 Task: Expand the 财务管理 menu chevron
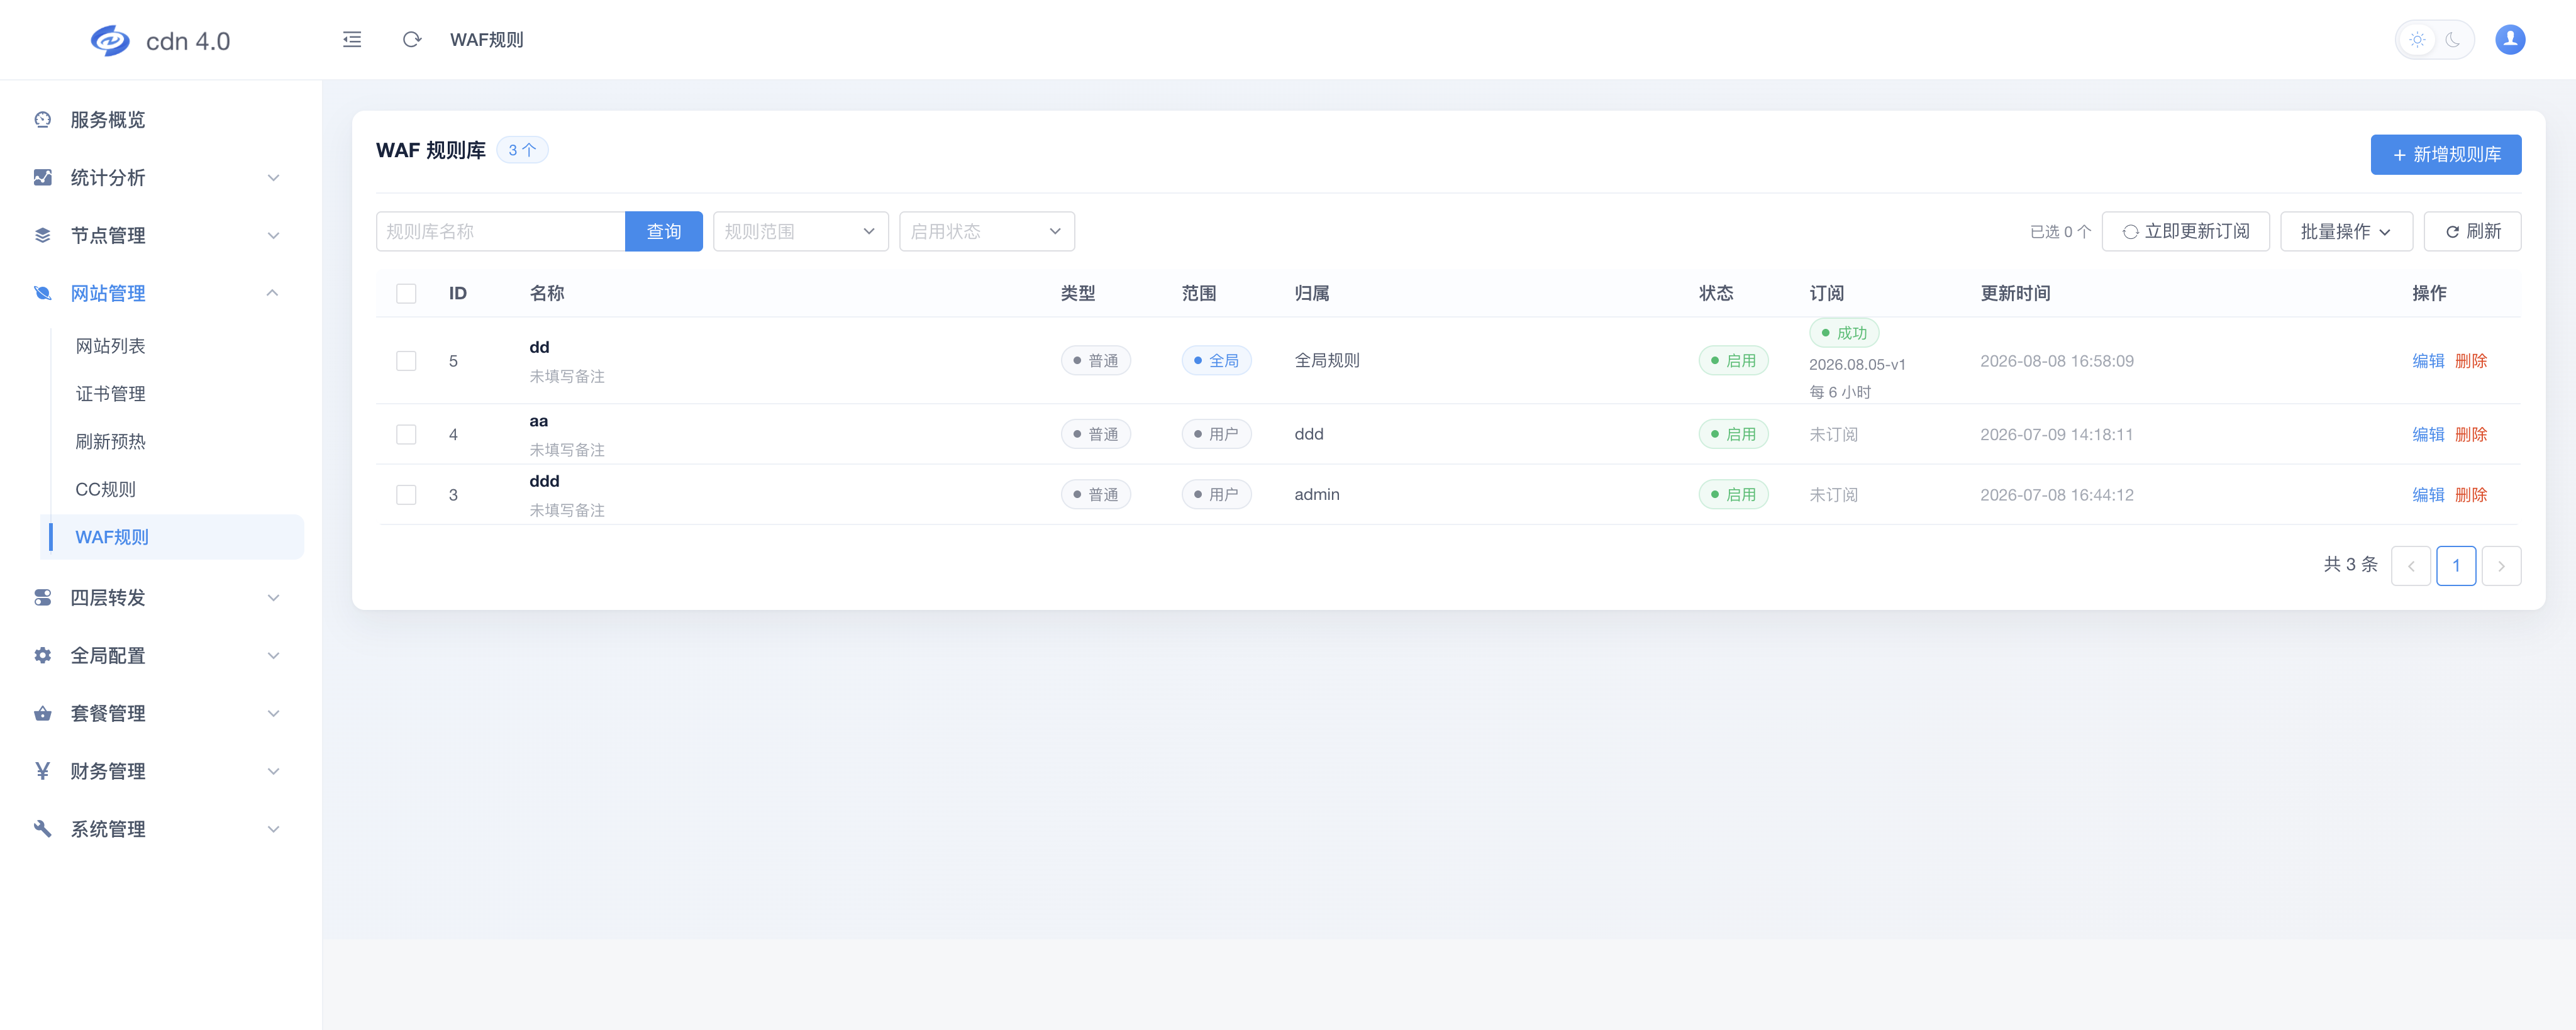pyautogui.click(x=273, y=771)
